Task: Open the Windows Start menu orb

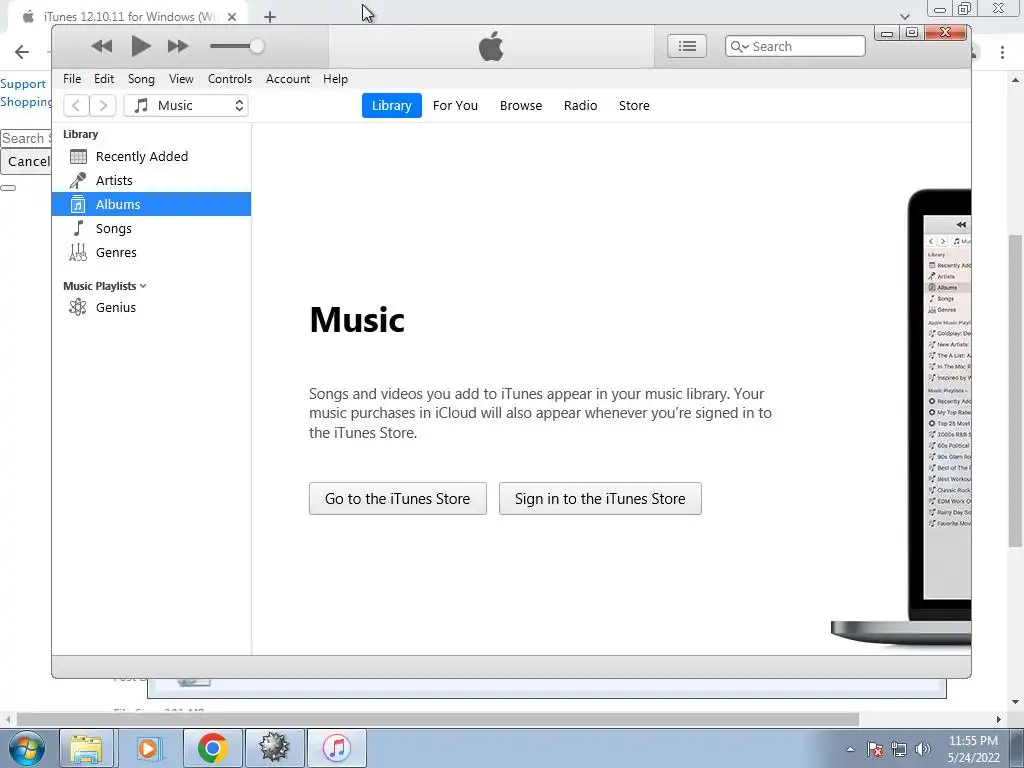Action: point(26,748)
